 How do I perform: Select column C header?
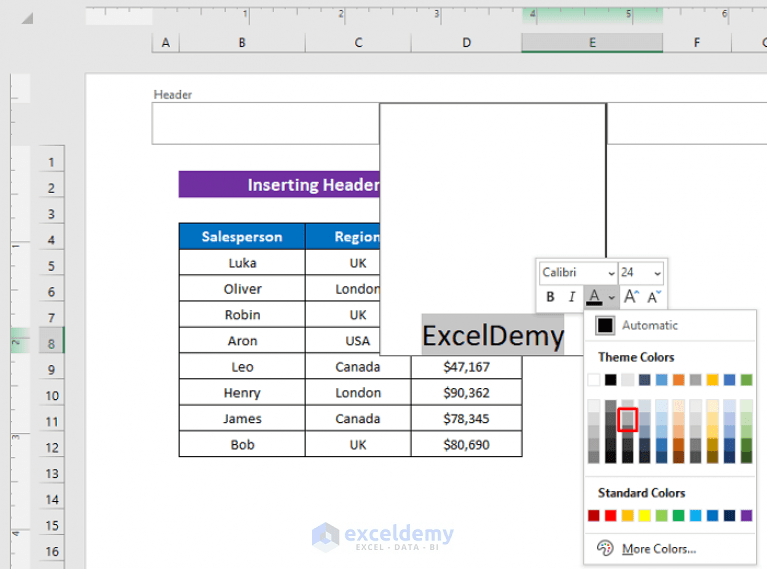(x=358, y=43)
